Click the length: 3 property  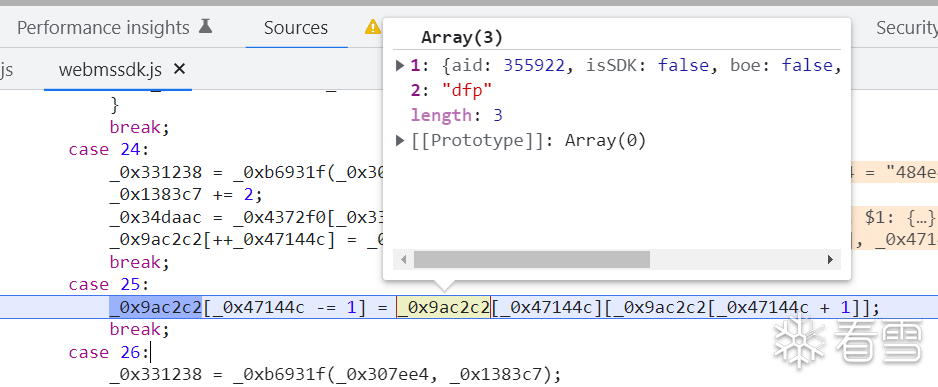tap(458, 115)
